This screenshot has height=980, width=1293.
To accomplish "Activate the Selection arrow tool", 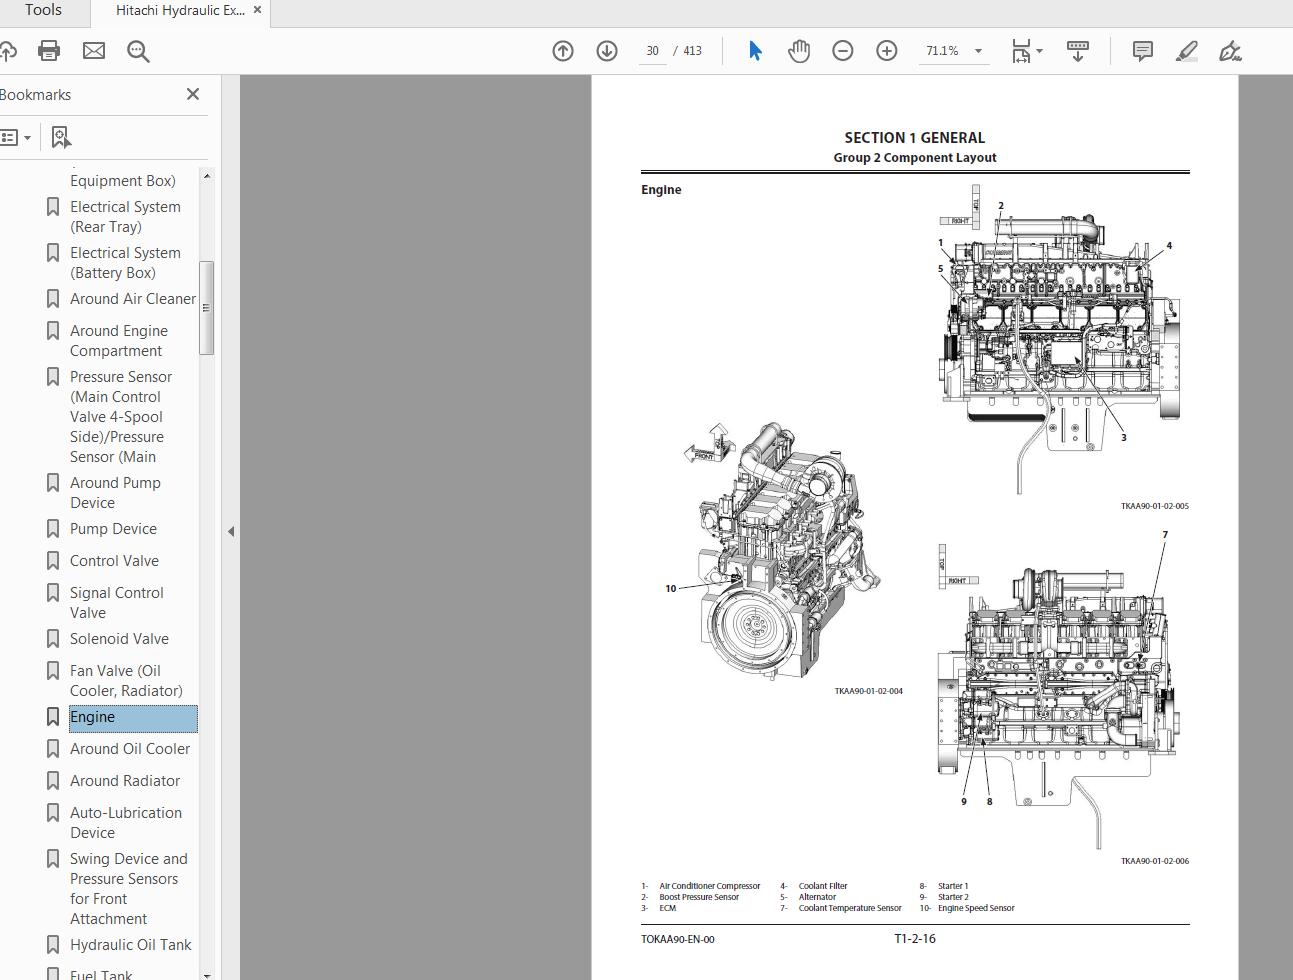I will [755, 51].
